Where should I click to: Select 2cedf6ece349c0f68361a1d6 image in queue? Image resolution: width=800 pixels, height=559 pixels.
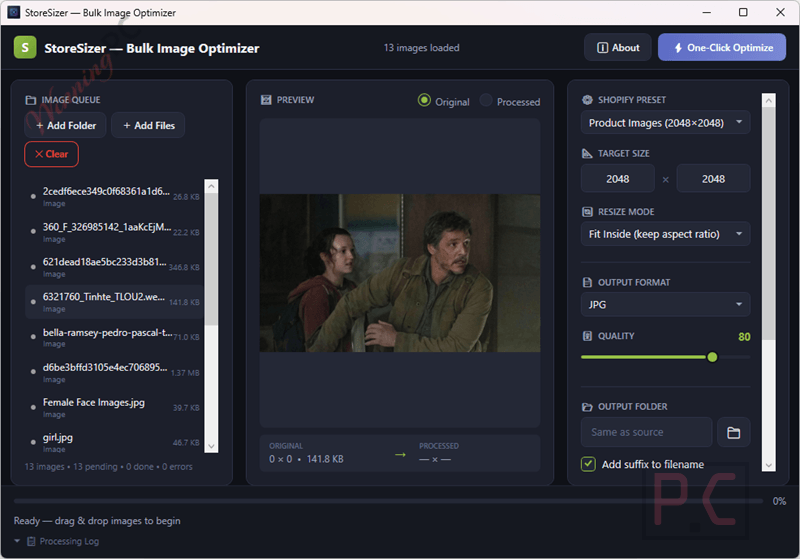point(115,196)
